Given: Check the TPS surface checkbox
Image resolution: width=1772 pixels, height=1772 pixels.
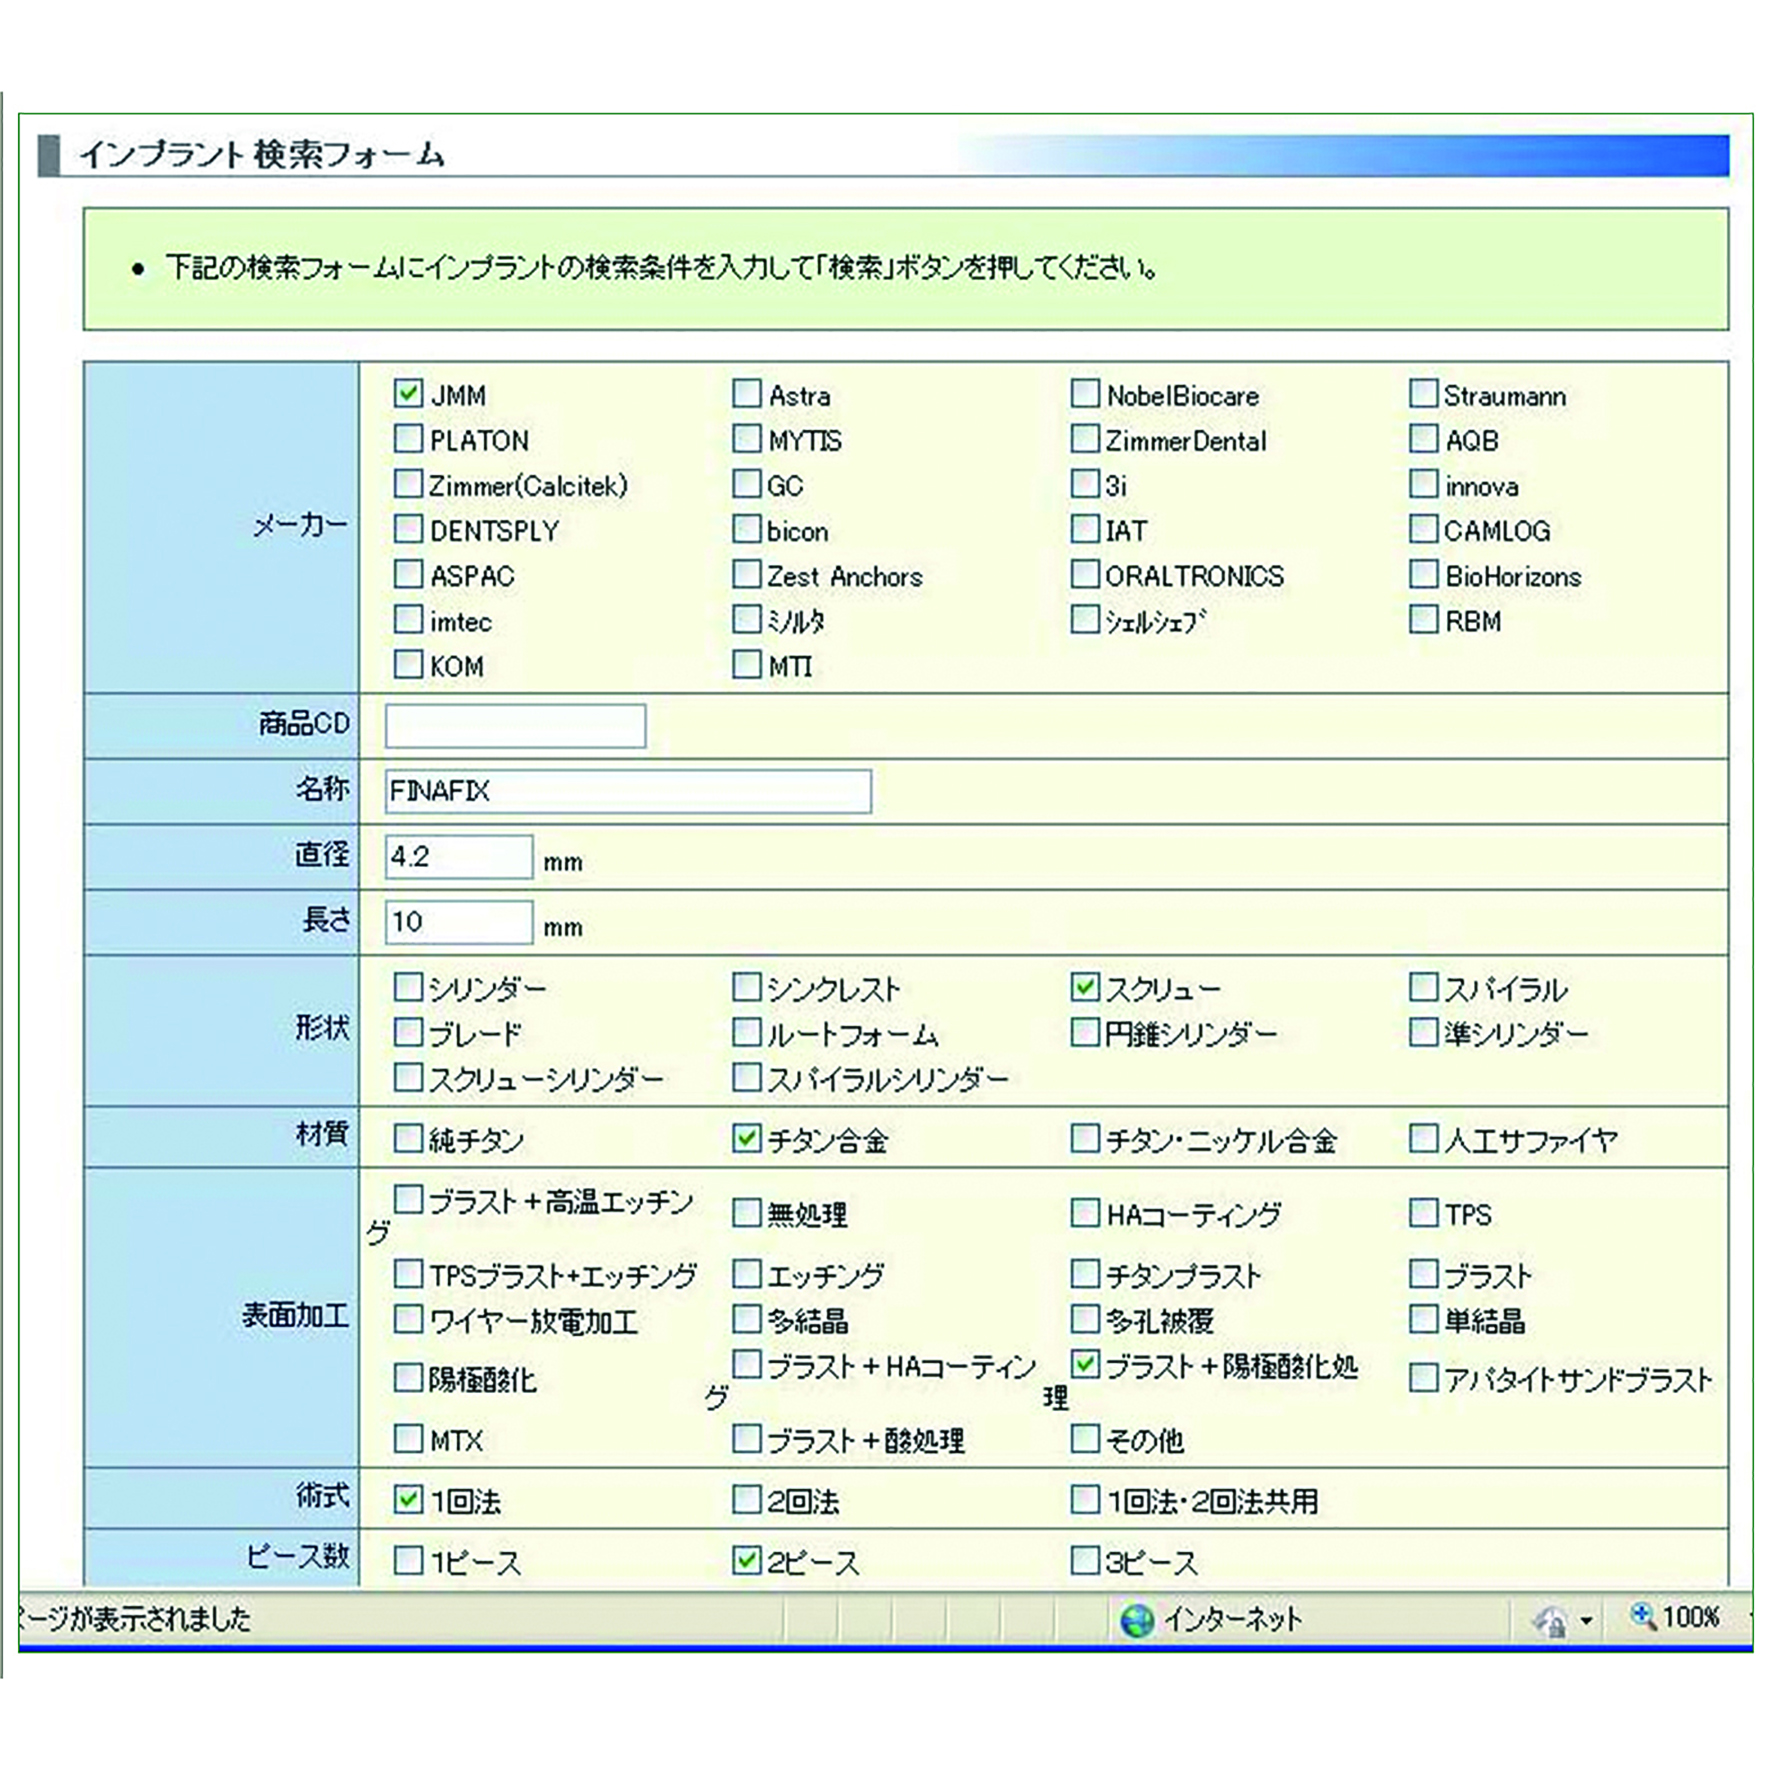Looking at the screenshot, I should click(1423, 1213).
